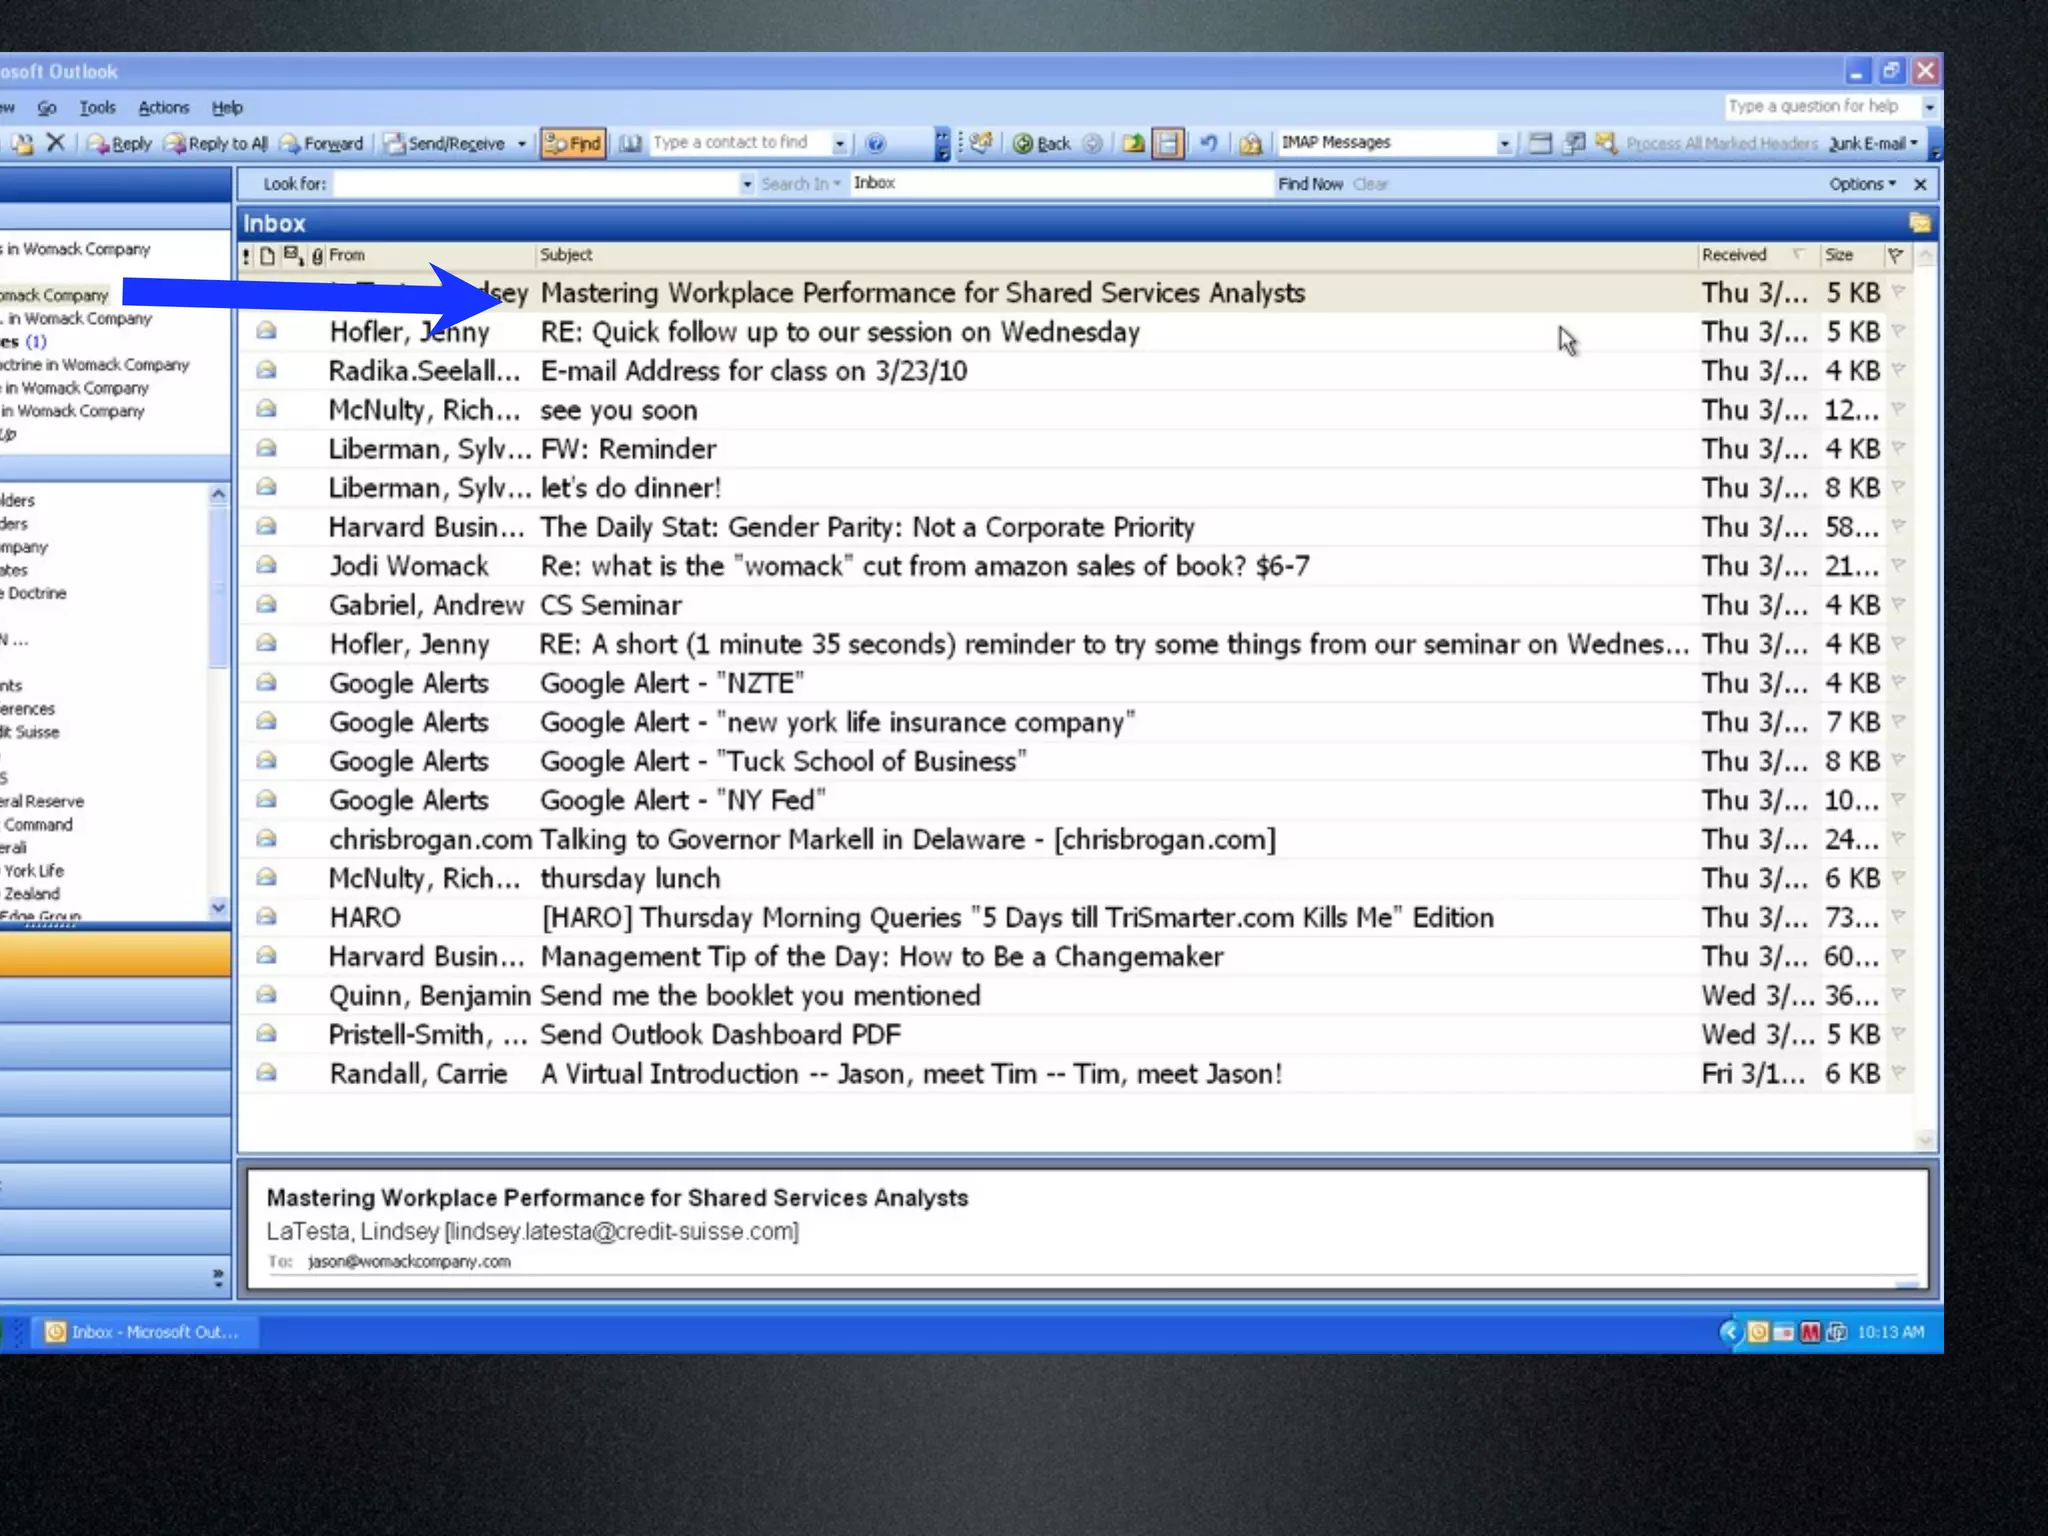This screenshot has width=2048, height=1536.
Task: Open the IMAP Messages view dropdown
Action: pyautogui.click(x=1504, y=143)
